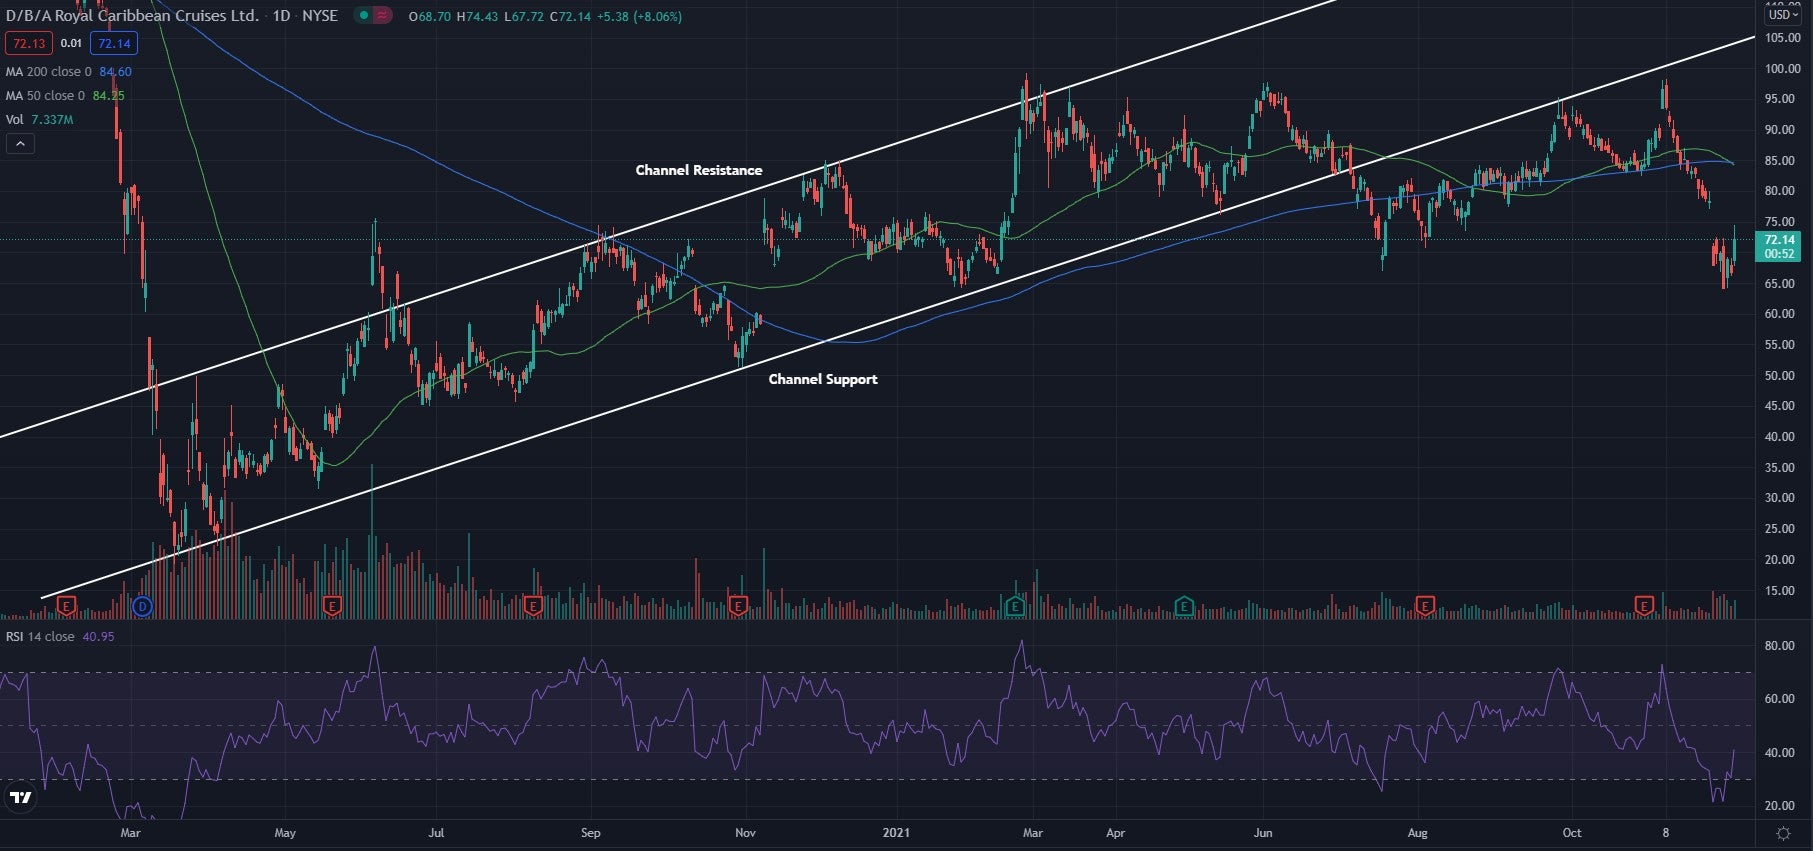Image resolution: width=1813 pixels, height=851 pixels.
Task: Click the RSI value 40.95
Action: (98, 637)
